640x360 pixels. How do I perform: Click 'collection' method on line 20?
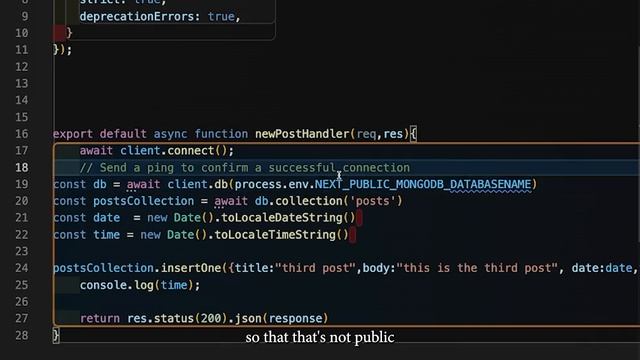tap(309, 201)
